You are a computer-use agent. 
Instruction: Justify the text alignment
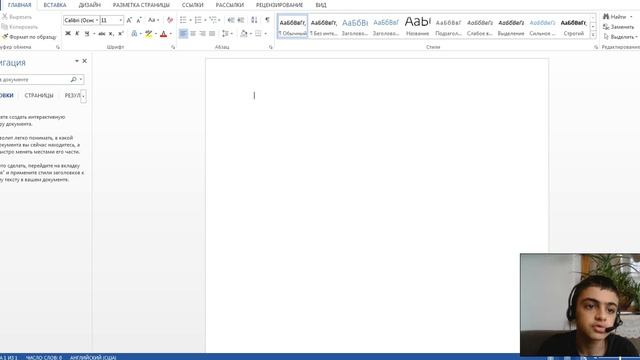click(x=212, y=33)
